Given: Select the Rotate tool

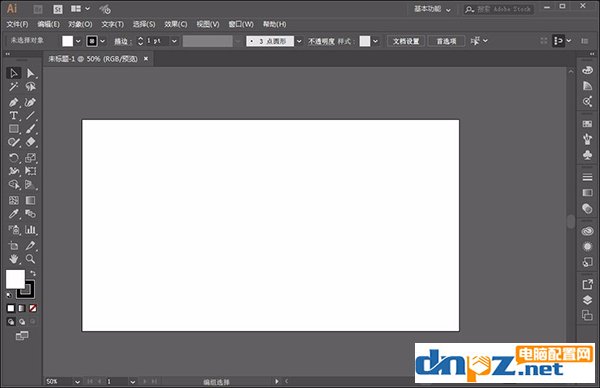Looking at the screenshot, I should coord(13,158).
